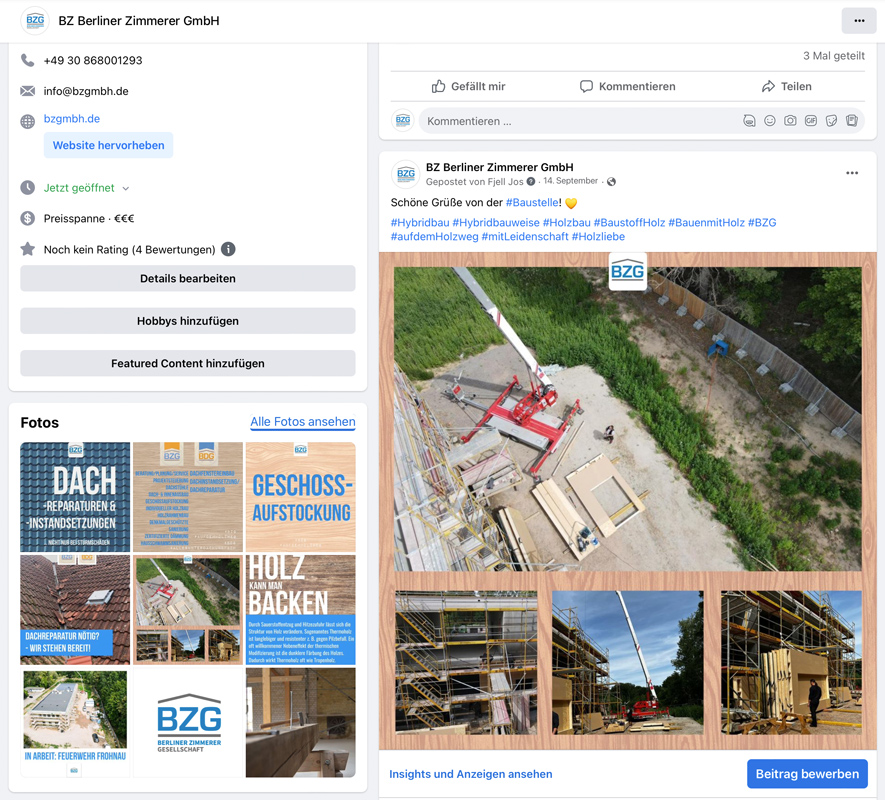
Task: Open the Feuerwehr Frohnau photo thumbnail
Action: [x=75, y=723]
